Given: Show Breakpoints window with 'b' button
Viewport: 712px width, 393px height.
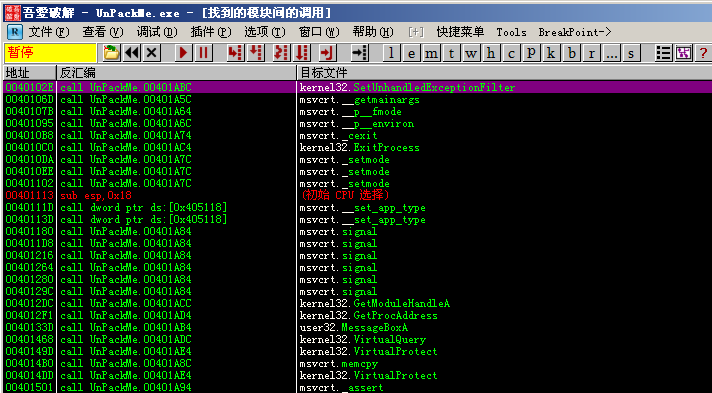Looking at the screenshot, I should tap(572, 54).
